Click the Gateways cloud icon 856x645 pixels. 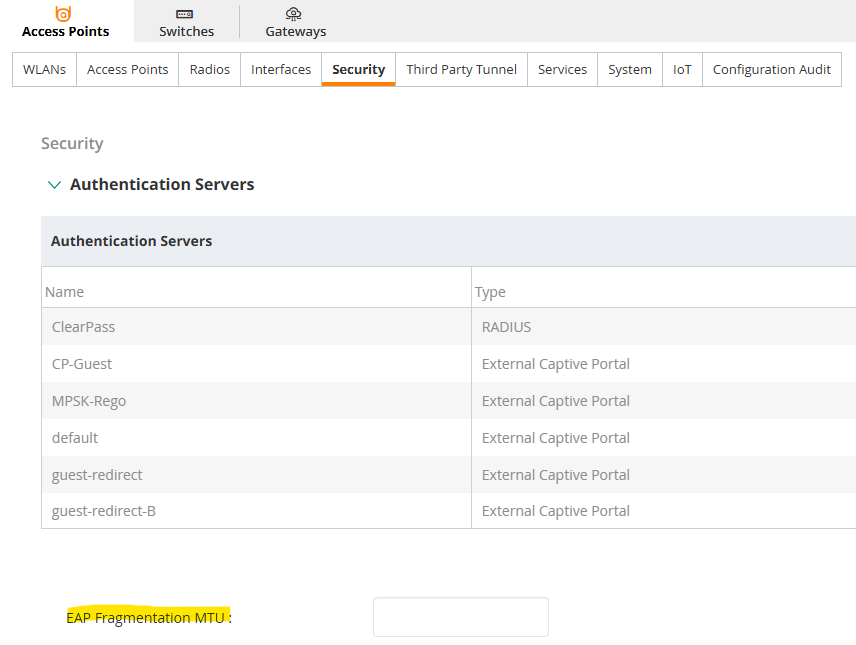[294, 14]
